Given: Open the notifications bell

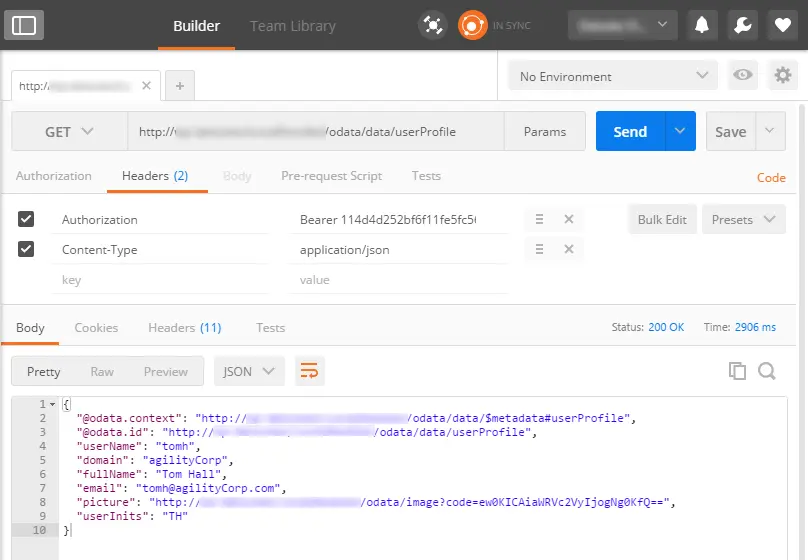Looking at the screenshot, I should click(702, 25).
